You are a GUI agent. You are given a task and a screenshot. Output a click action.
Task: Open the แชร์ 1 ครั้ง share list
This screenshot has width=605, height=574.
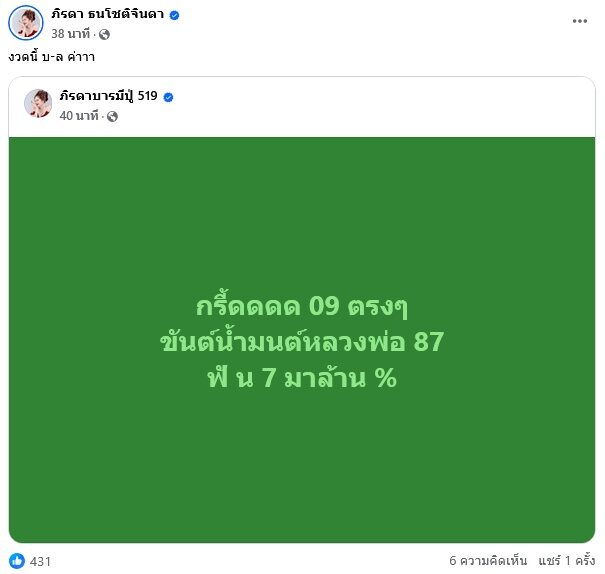click(567, 560)
